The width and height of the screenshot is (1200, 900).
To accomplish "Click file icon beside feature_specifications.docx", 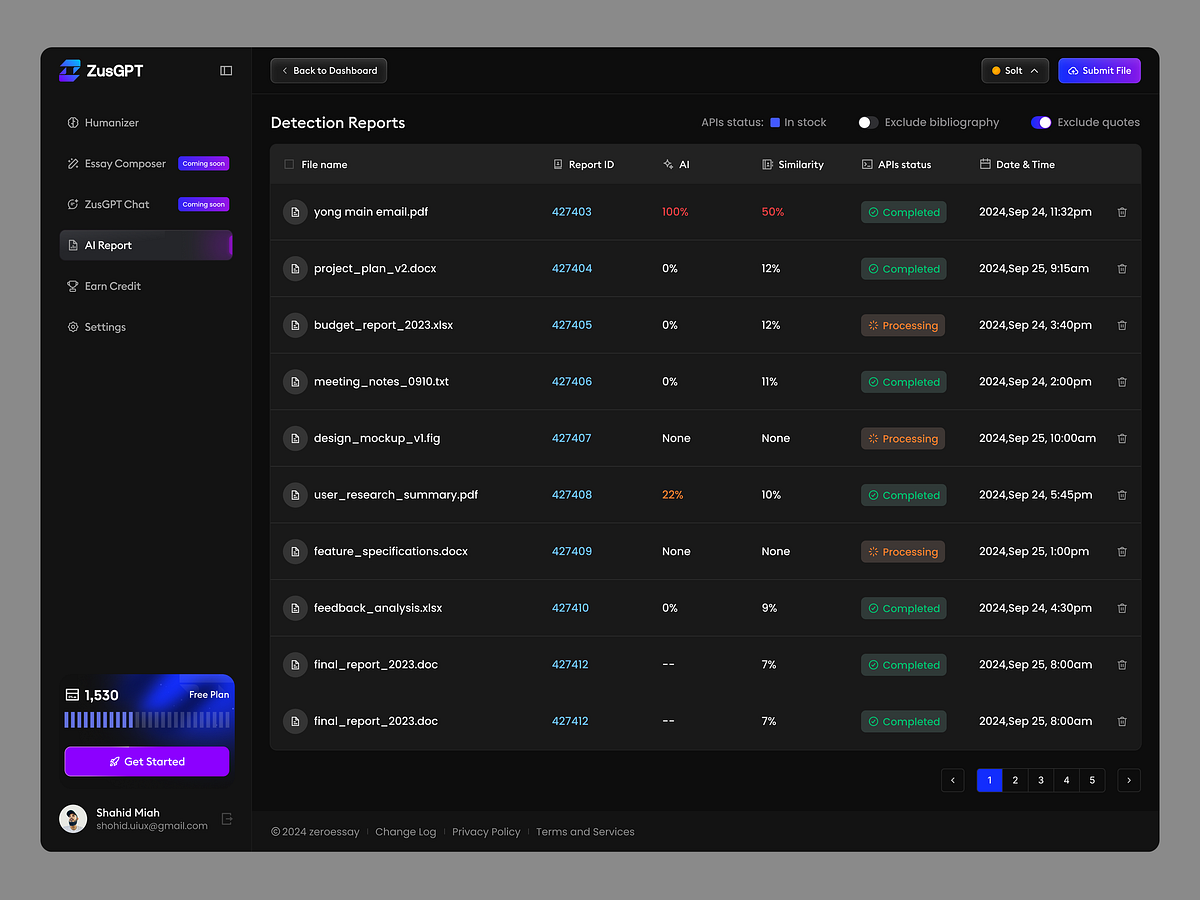I will pyautogui.click(x=295, y=551).
